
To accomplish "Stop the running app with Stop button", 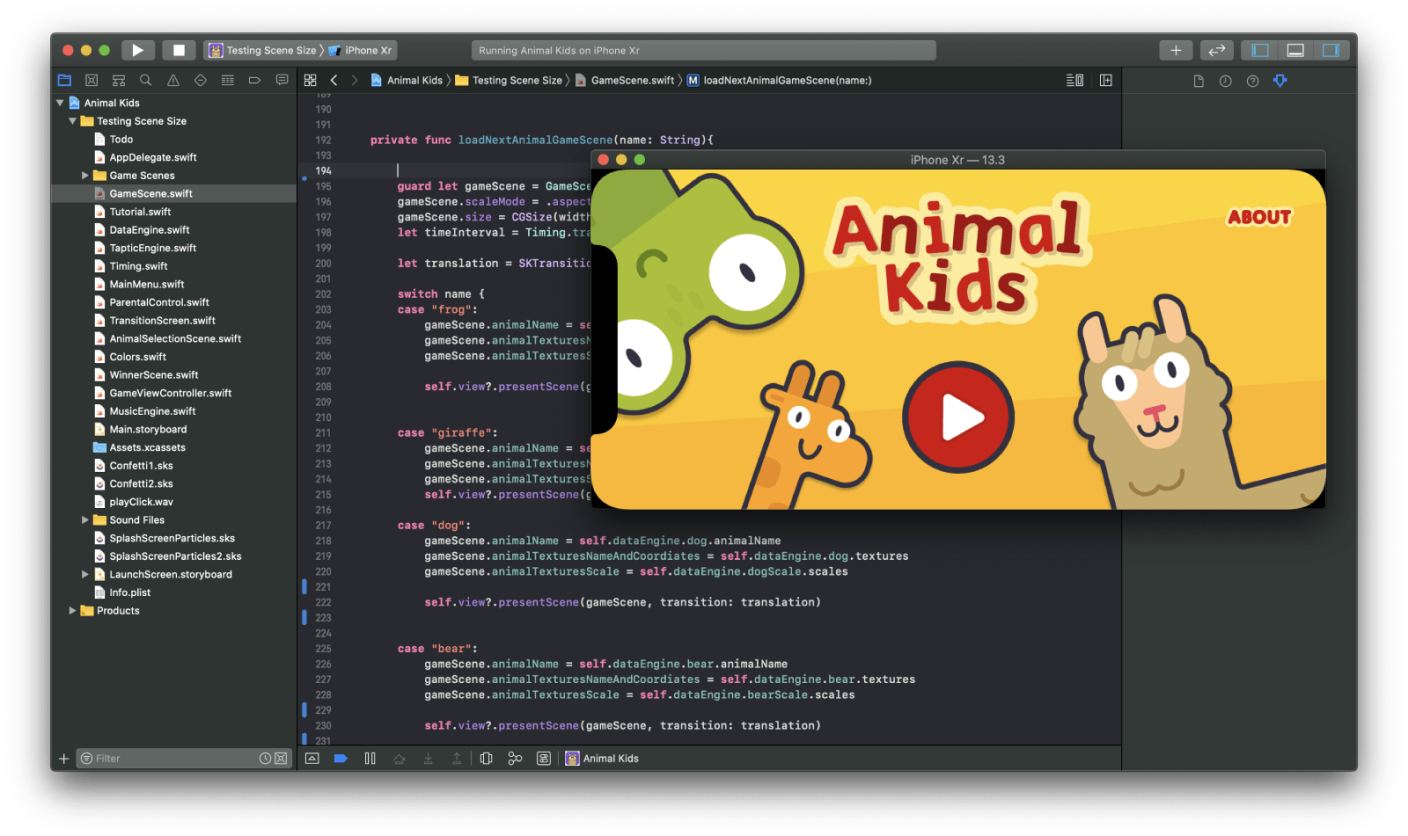I will tap(179, 50).
